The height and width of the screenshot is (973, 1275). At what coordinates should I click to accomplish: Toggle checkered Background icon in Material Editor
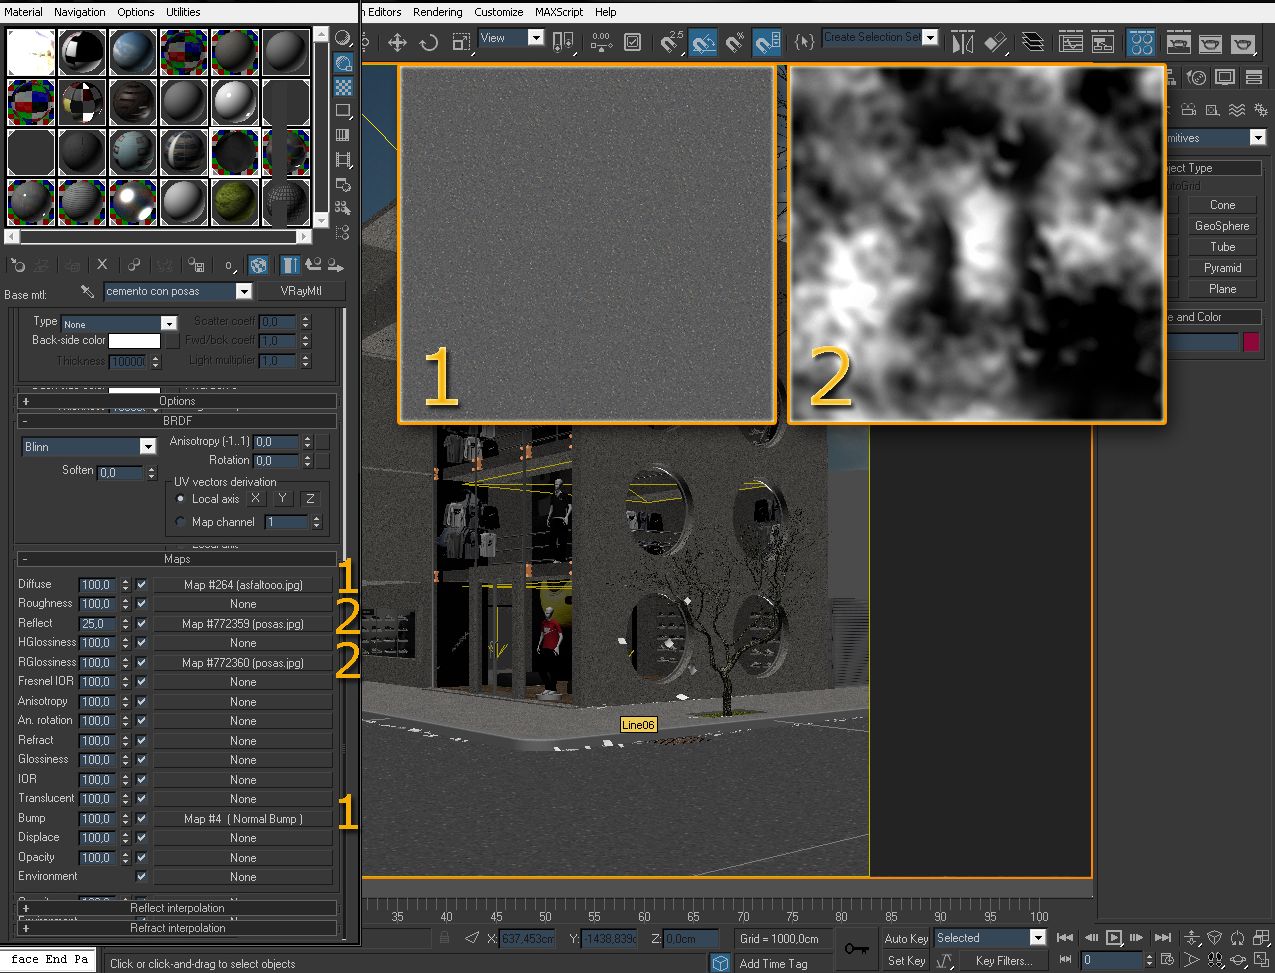click(343, 87)
